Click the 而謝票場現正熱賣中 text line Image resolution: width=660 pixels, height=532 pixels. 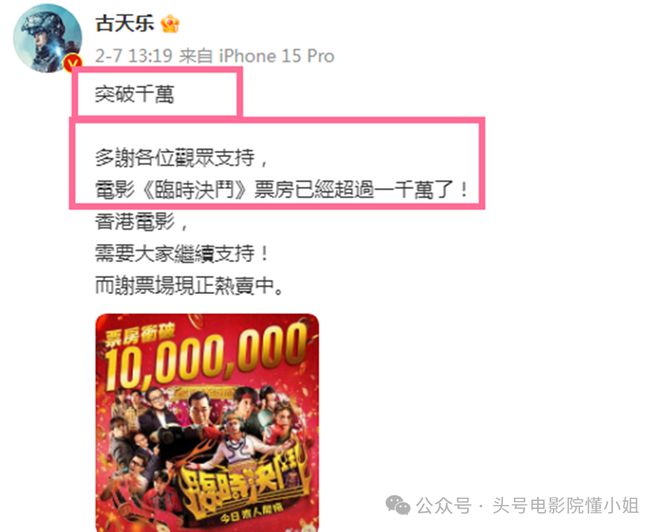[x=189, y=286]
